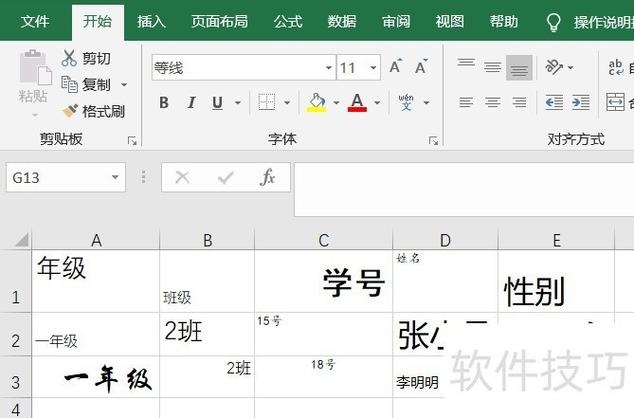Image resolution: width=634 pixels, height=418 pixels.
Task: Increase font size with larger A
Action: tap(396, 67)
